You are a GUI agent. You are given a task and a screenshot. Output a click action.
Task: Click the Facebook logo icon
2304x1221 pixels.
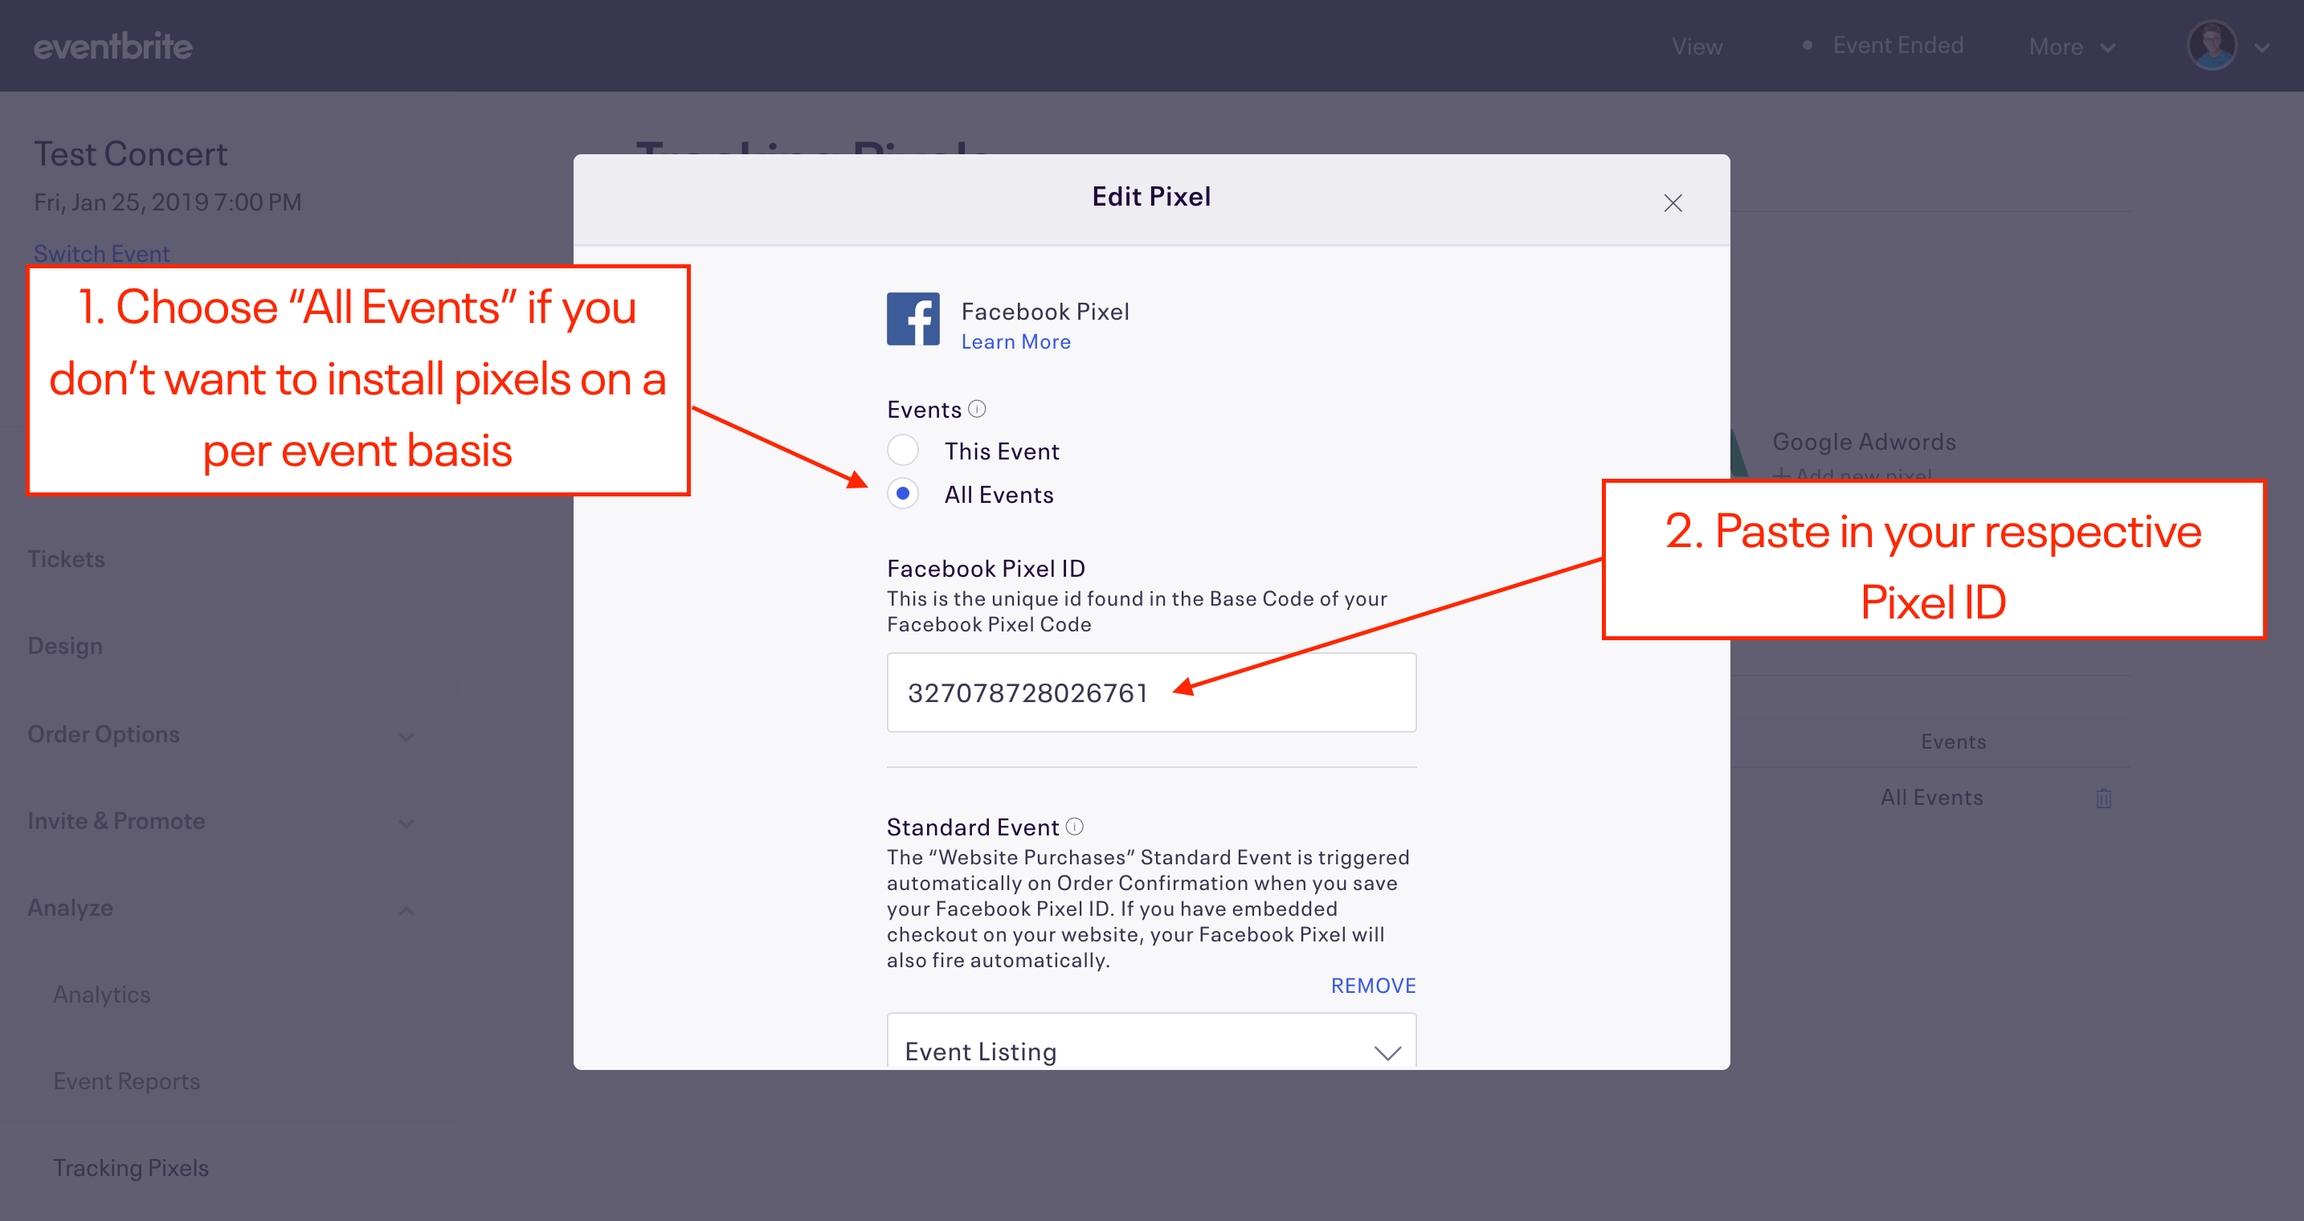(x=913, y=319)
